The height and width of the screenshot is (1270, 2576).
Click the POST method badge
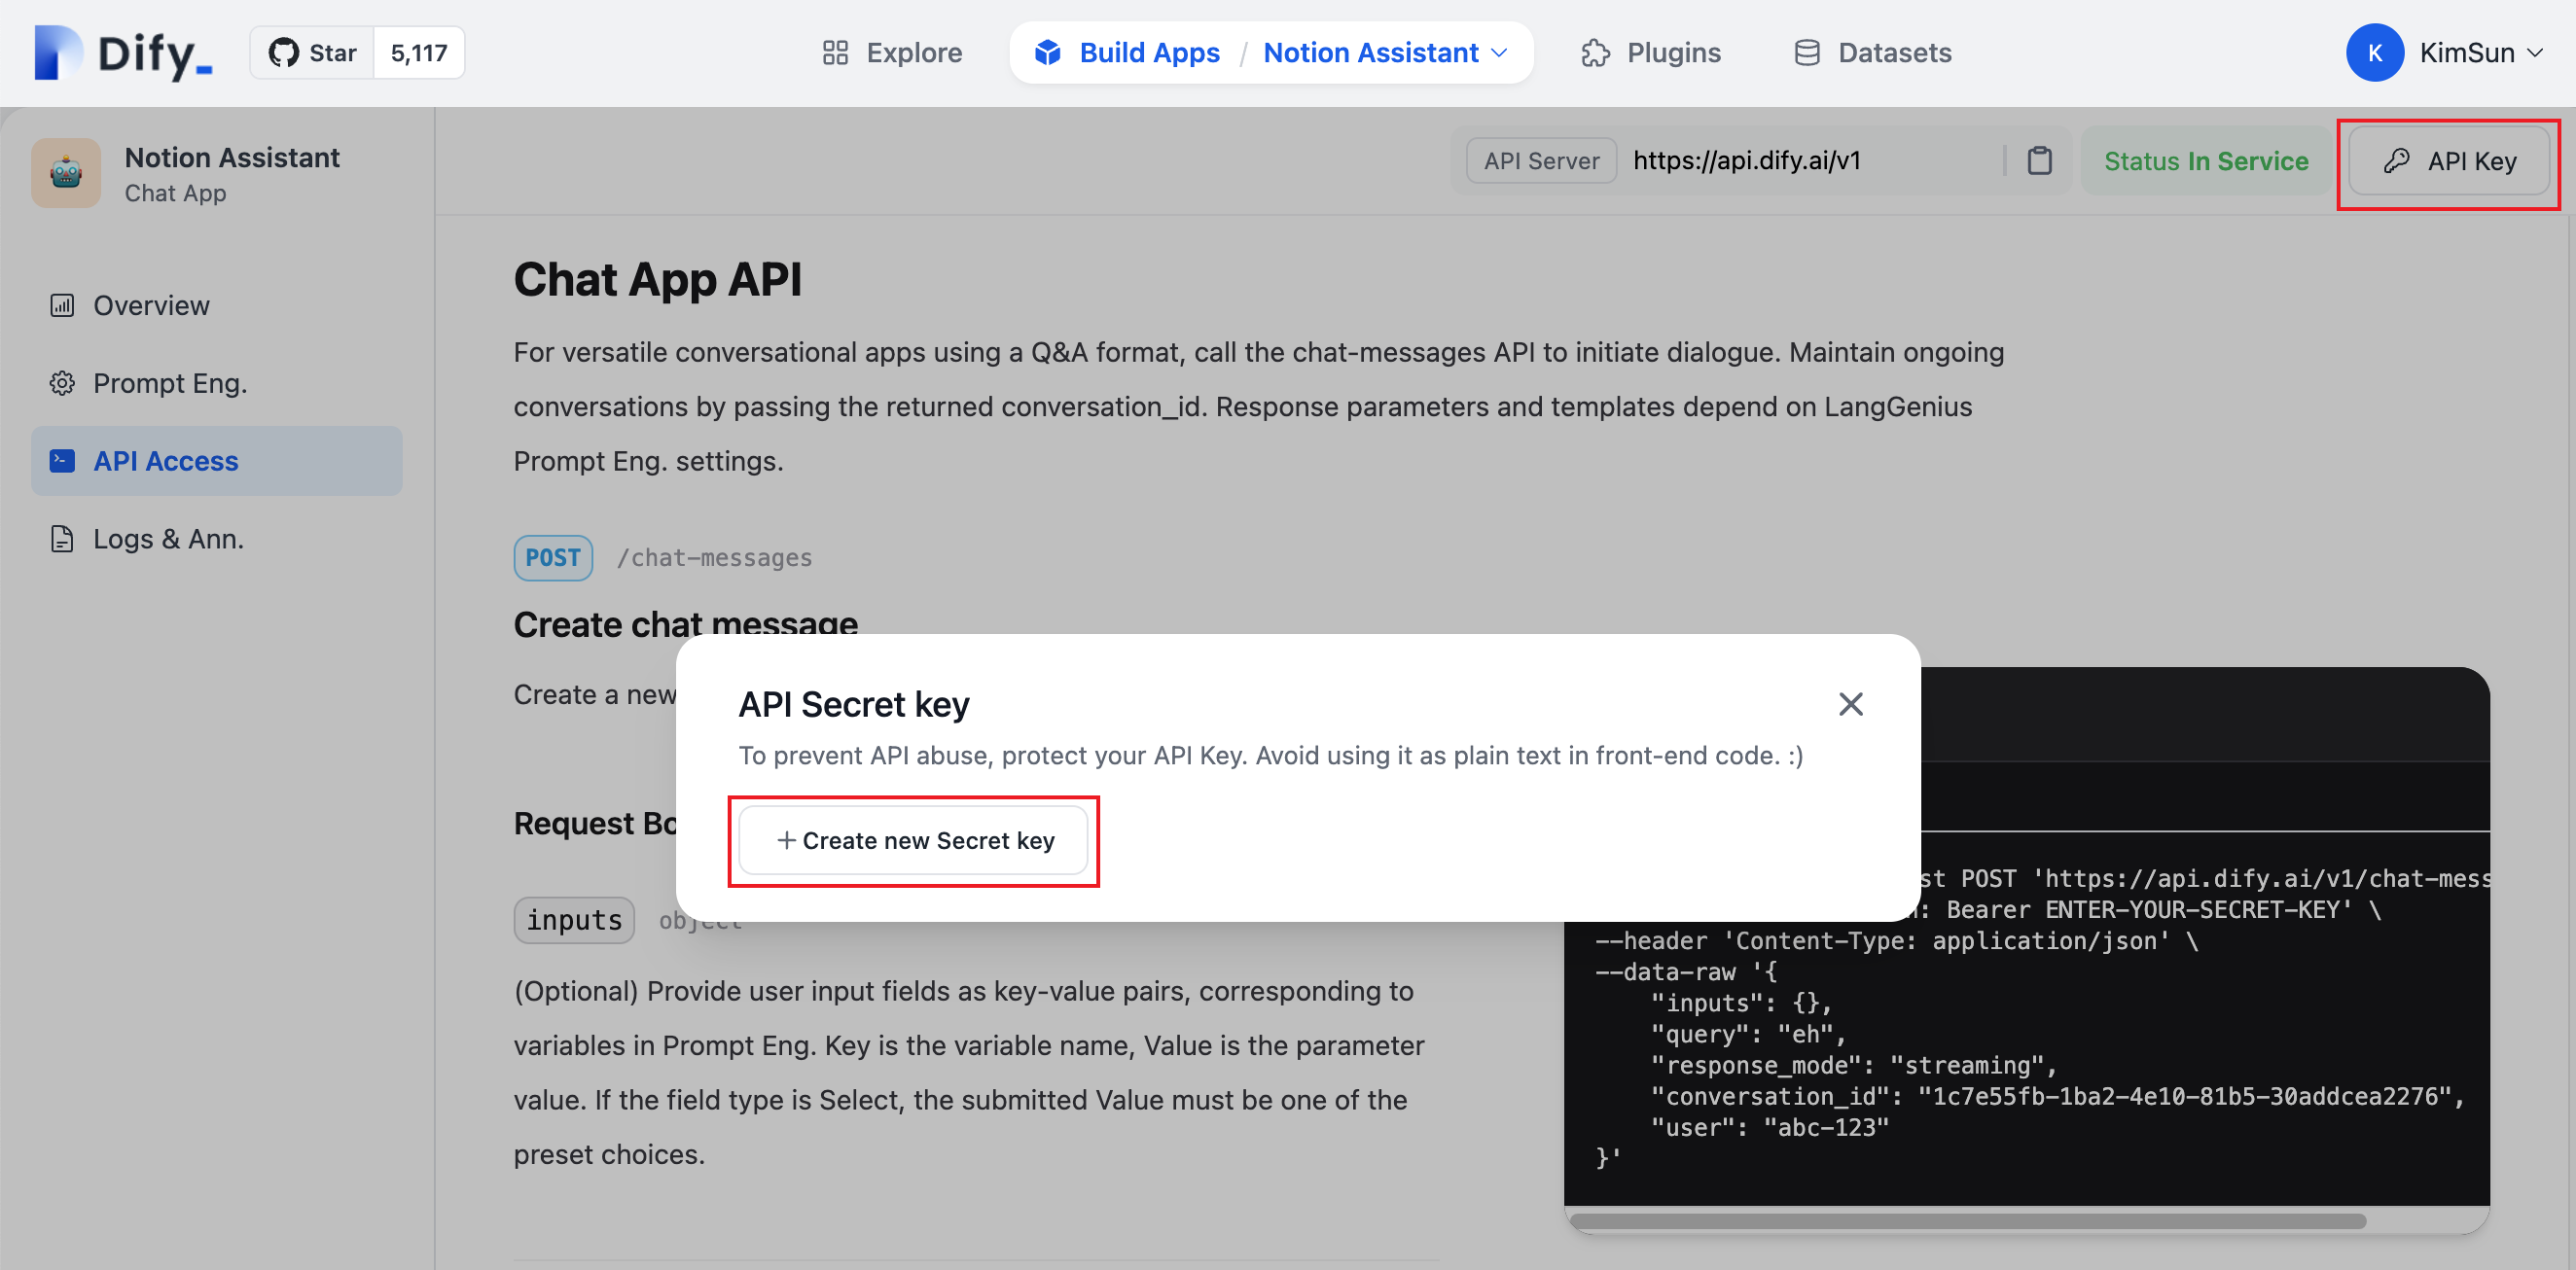(x=553, y=558)
